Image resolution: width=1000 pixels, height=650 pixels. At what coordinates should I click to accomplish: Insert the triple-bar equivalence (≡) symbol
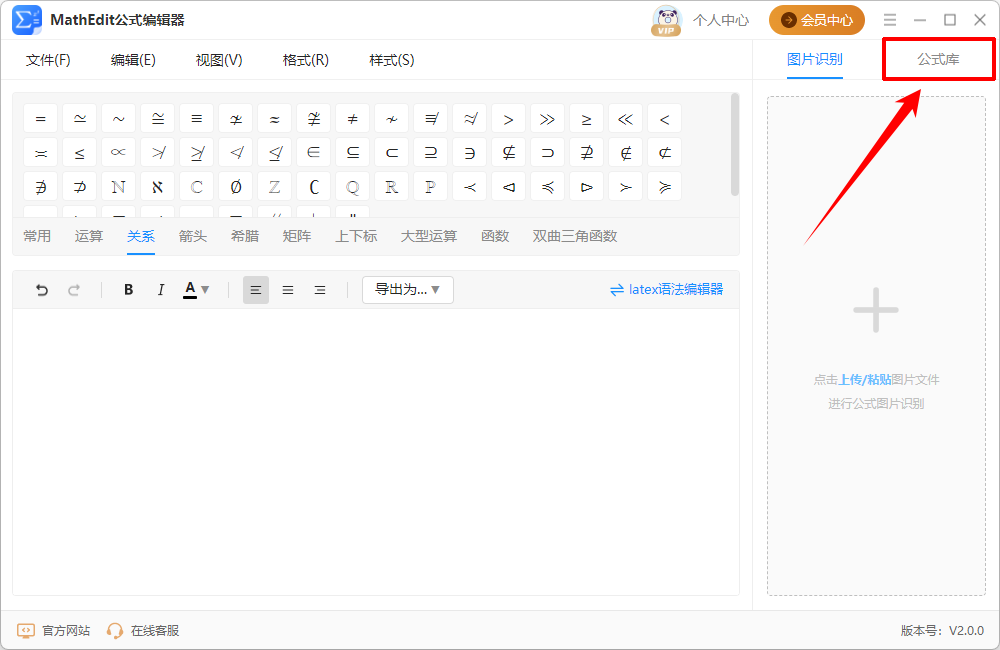click(x=196, y=119)
